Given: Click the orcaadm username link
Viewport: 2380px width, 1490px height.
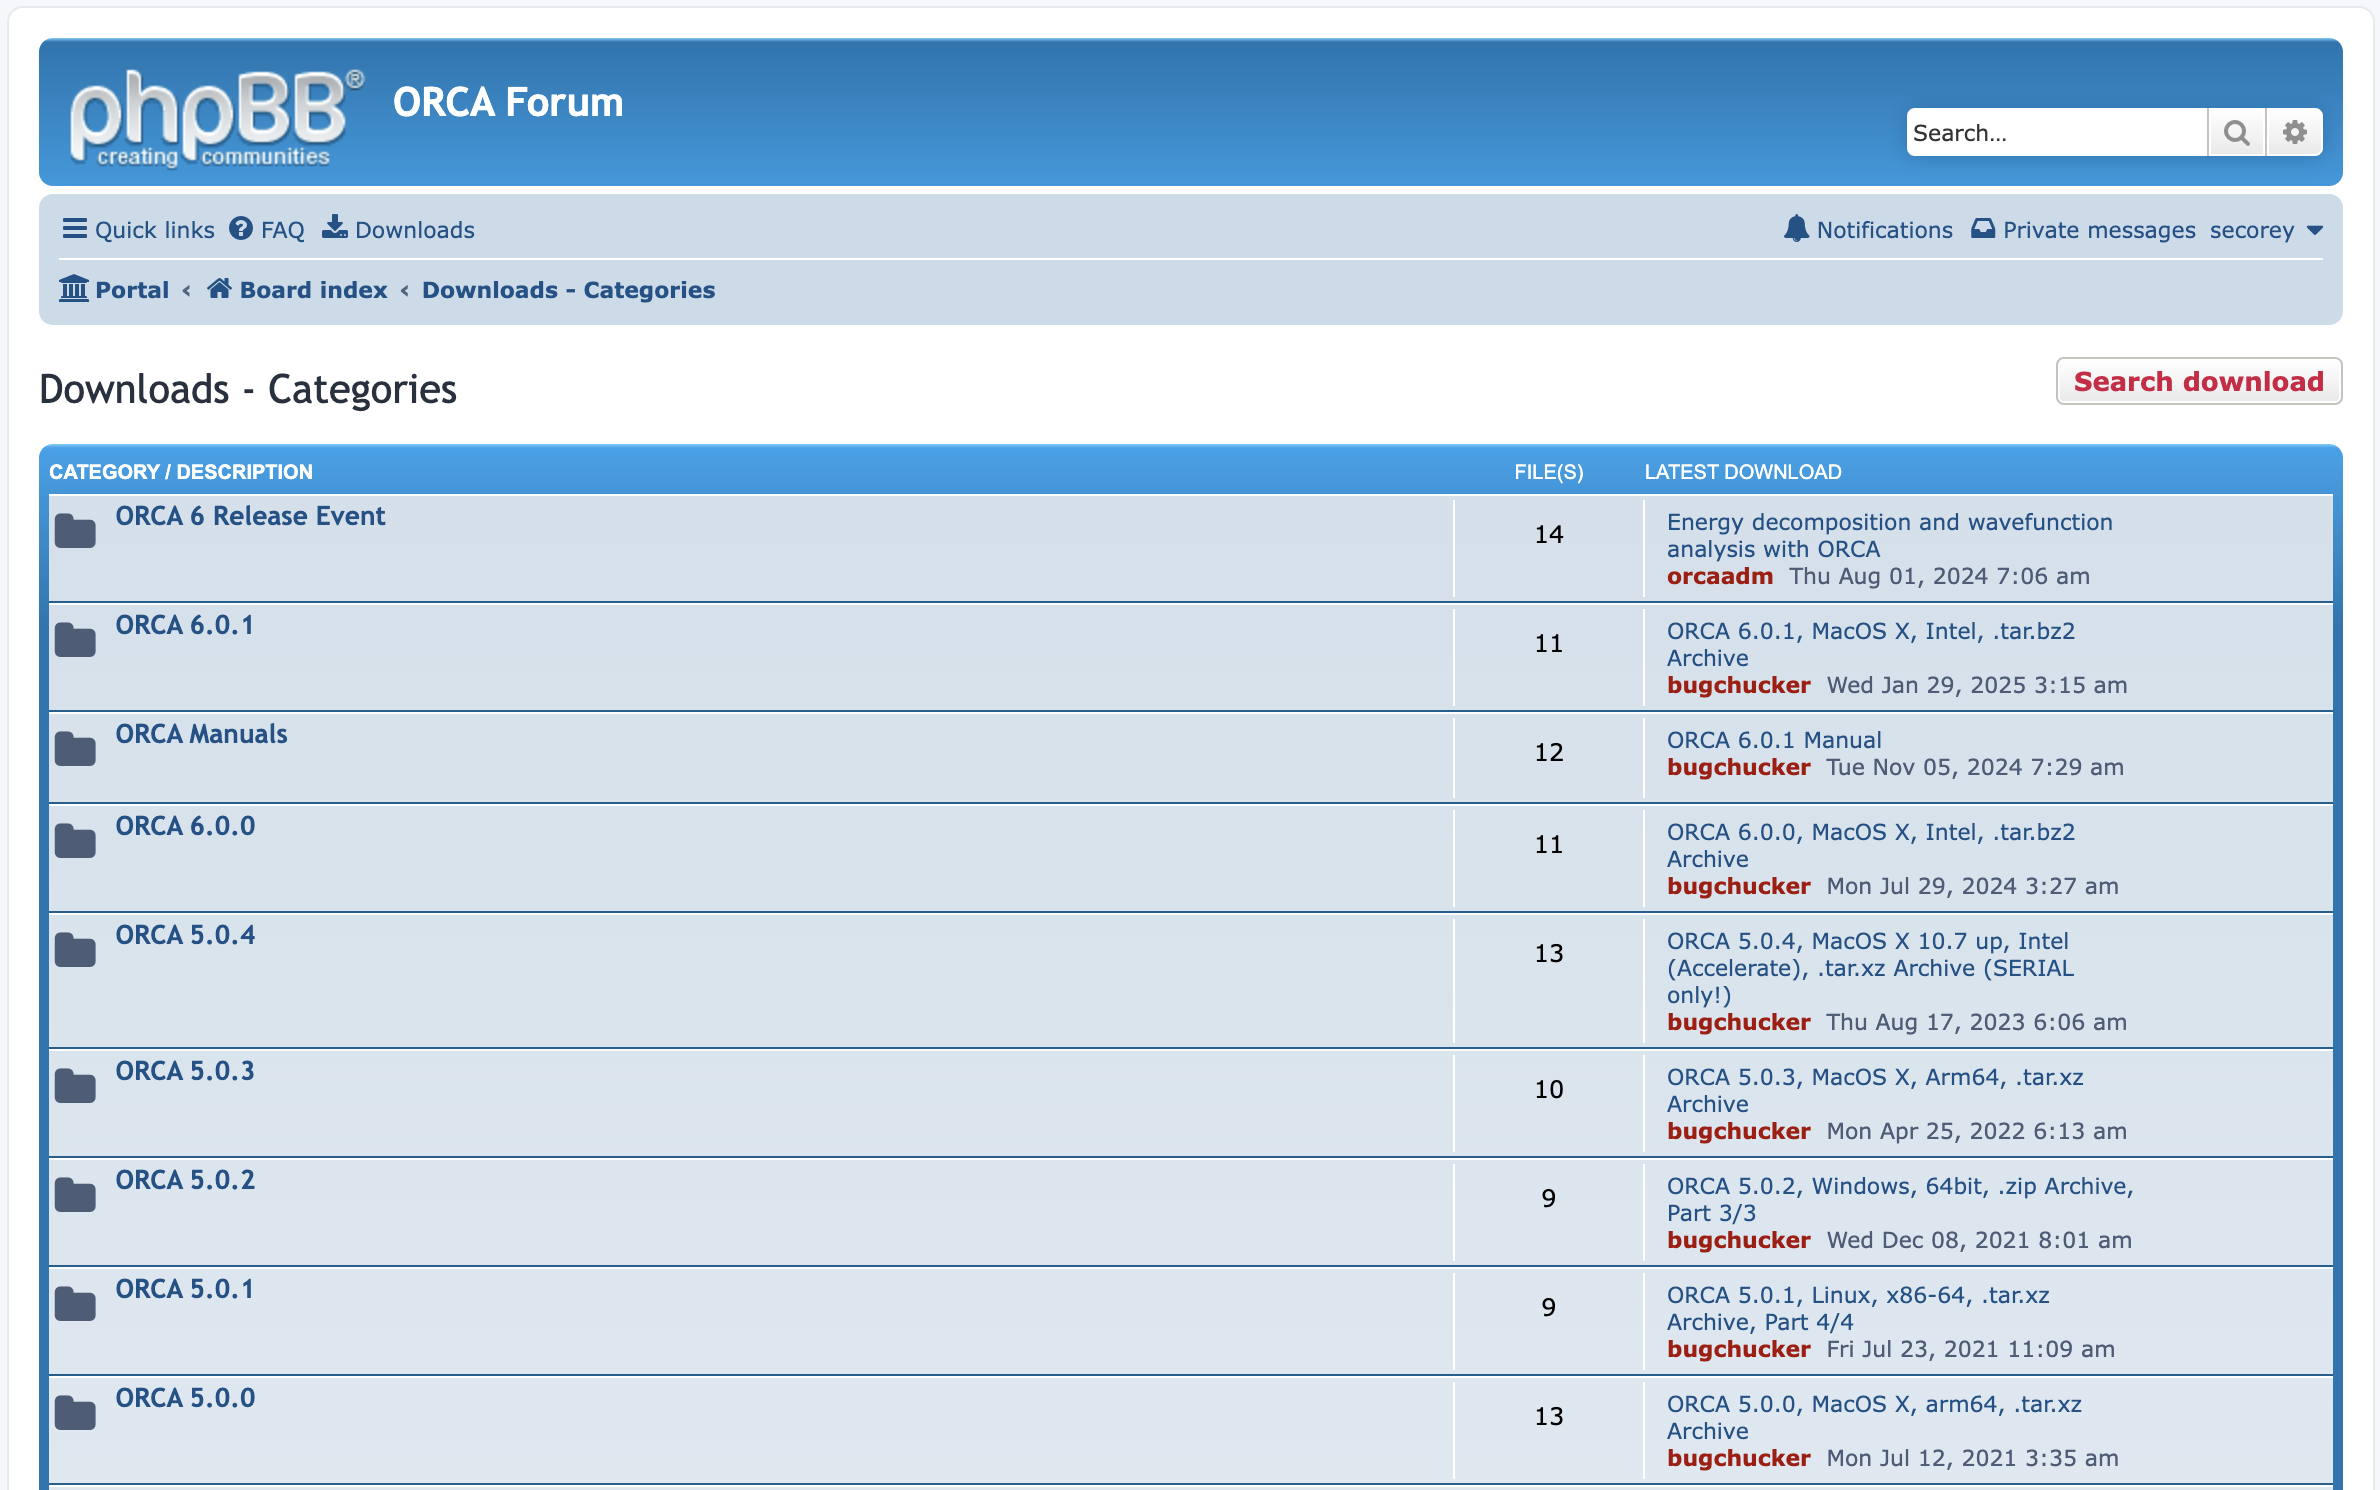Looking at the screenshot, I should pyautogui.click(x=1719, y=576).
